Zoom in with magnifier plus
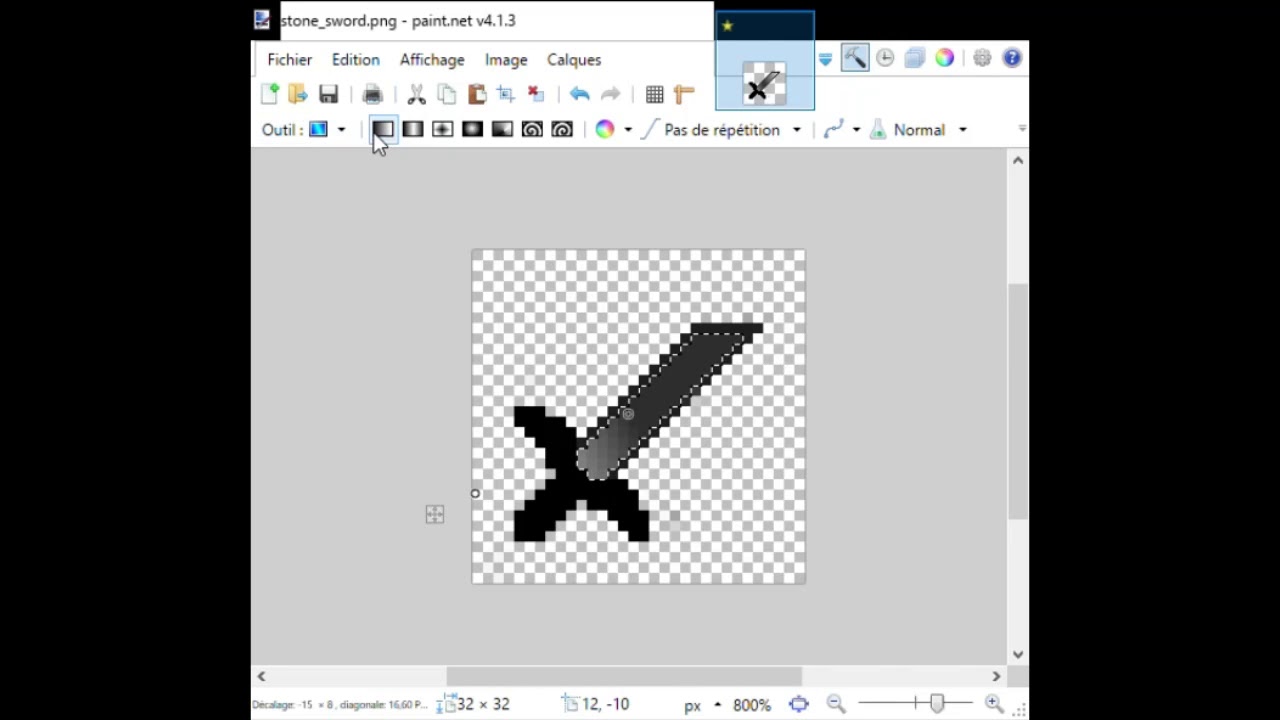1280x720 pixels. 994,704
